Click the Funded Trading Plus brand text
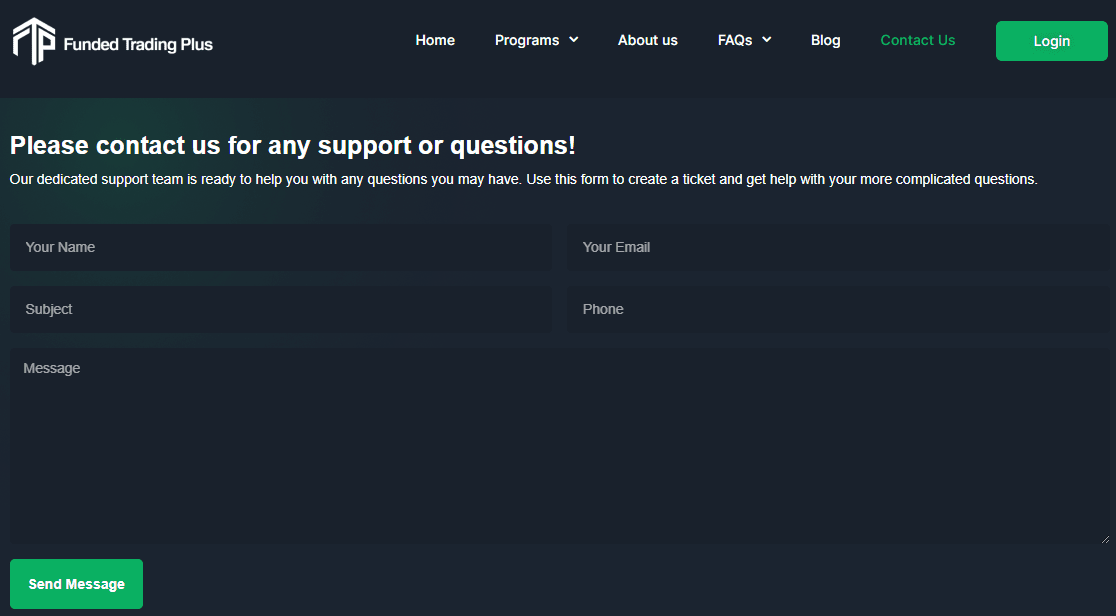Viewport: 1116px width, 616px height. click(x=138, y=44)
